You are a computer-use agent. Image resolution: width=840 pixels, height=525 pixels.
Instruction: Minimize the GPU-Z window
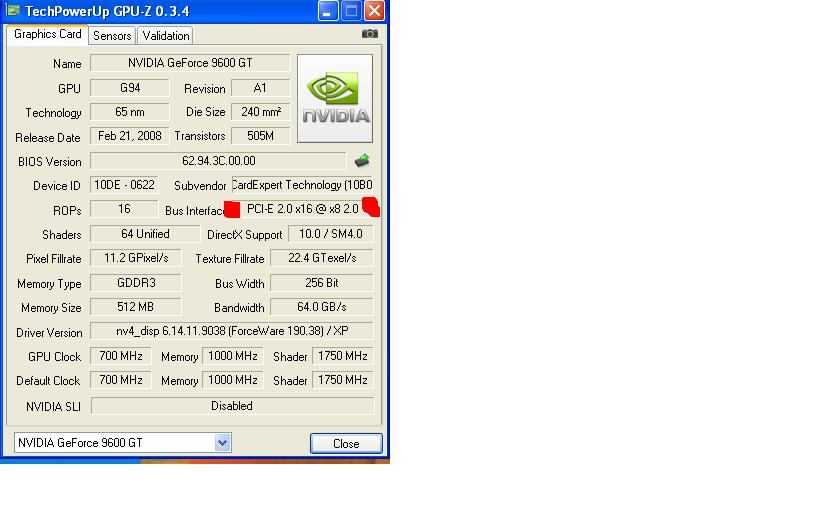click(x=328, y=11)
